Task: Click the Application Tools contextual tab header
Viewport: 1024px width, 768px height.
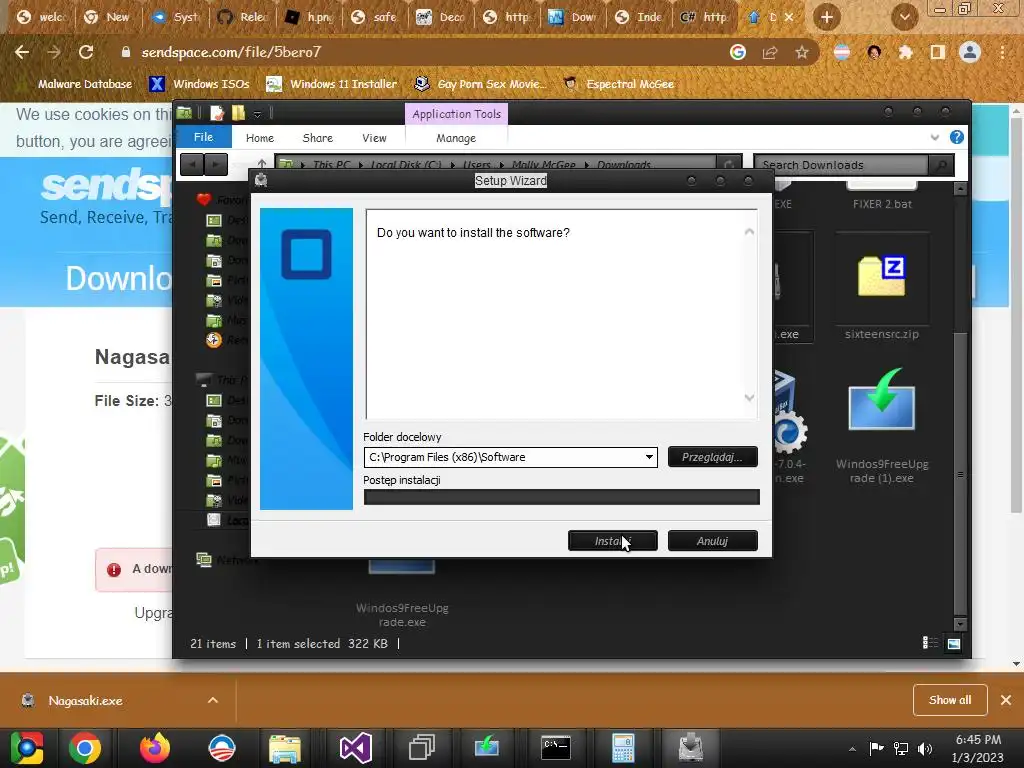Action: (x=456, y=114)
